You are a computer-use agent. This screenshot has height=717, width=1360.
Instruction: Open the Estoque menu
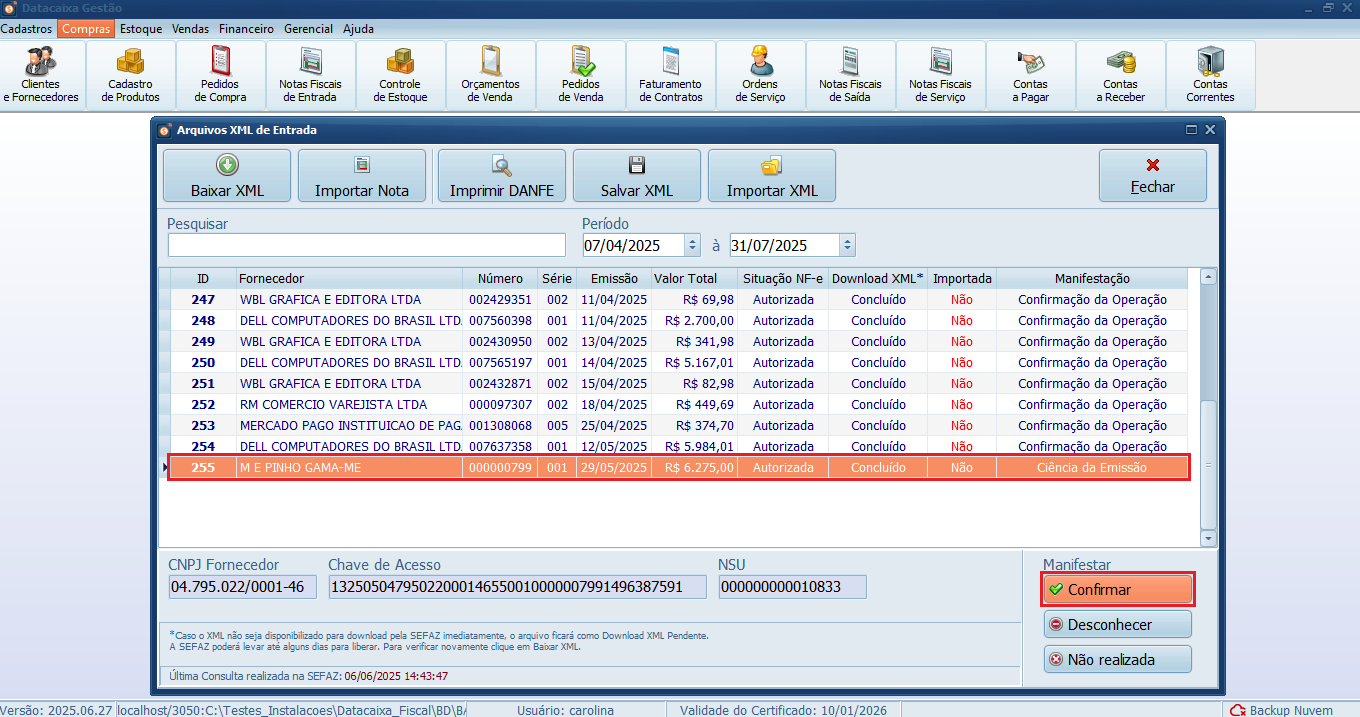[141, 29]
